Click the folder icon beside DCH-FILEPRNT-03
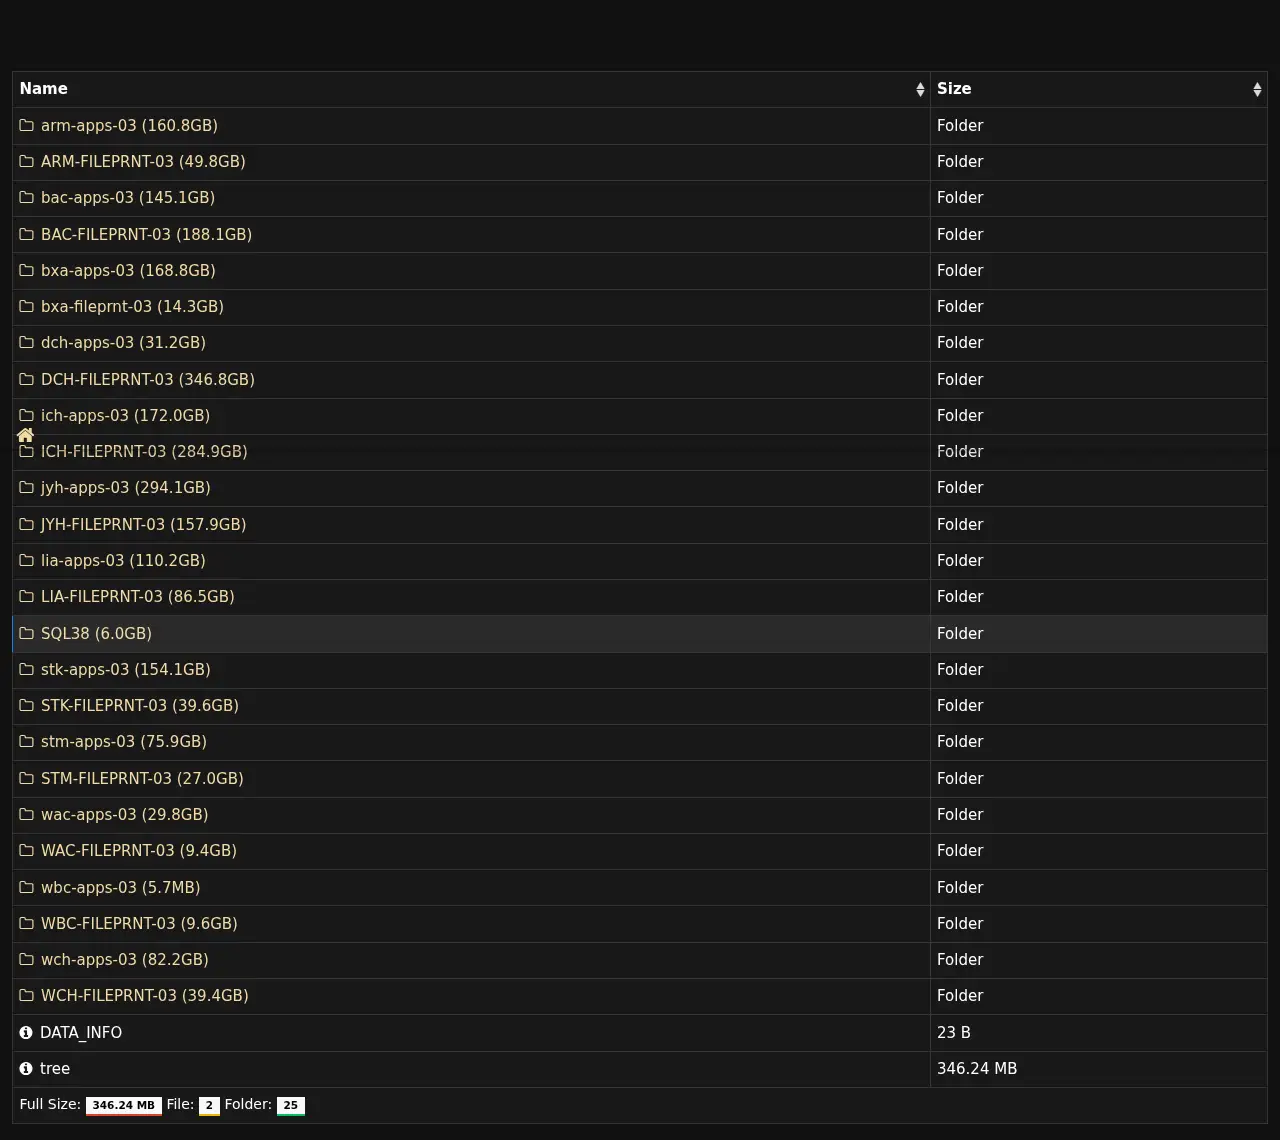Screen dimensions: 1280x1140 coord(27,379)
